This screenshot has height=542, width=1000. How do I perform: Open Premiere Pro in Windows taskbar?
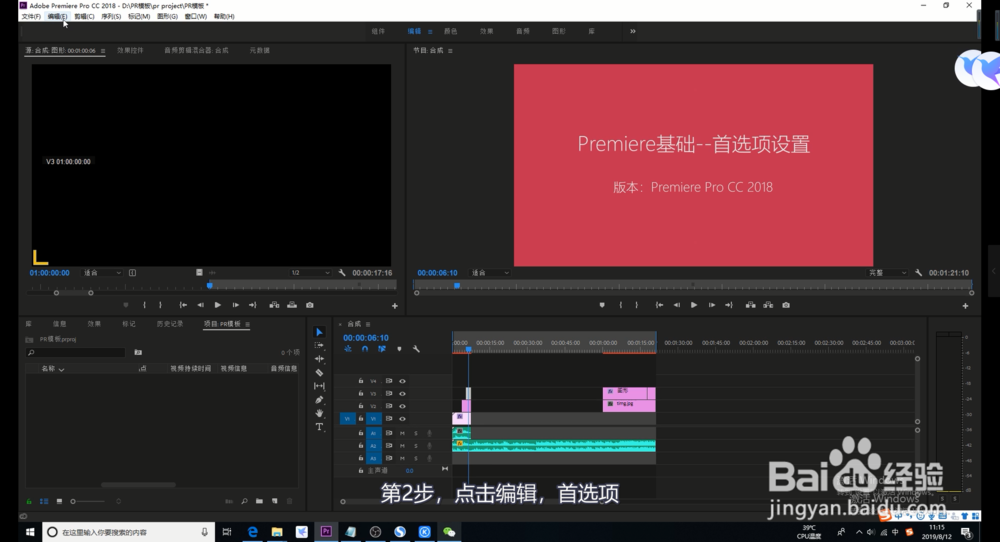[x=326, y=531]
